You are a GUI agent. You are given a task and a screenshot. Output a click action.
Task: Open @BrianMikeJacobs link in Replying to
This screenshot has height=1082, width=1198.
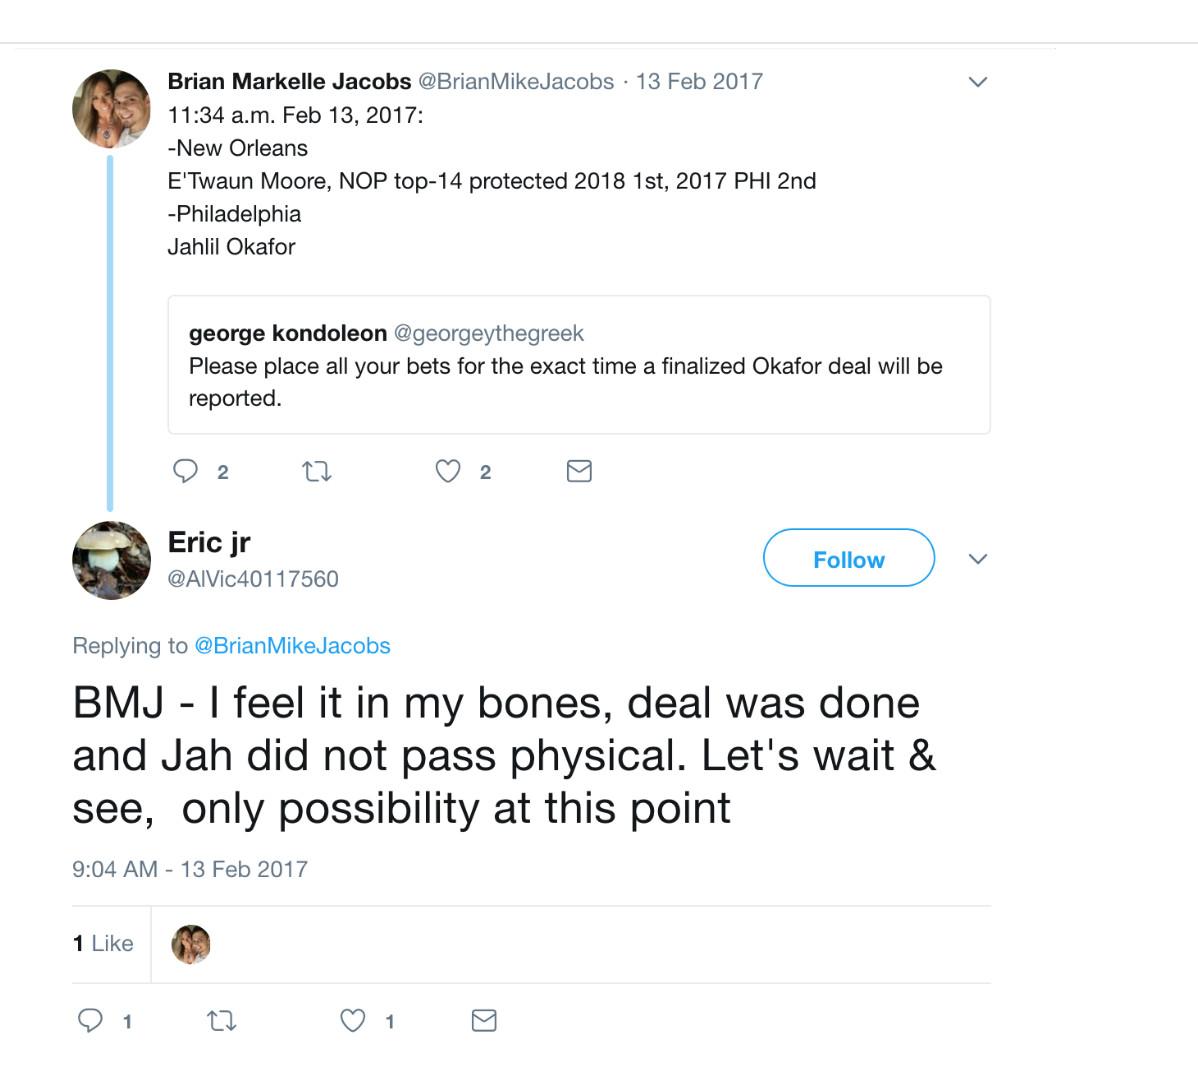click(x=292, y=646)
